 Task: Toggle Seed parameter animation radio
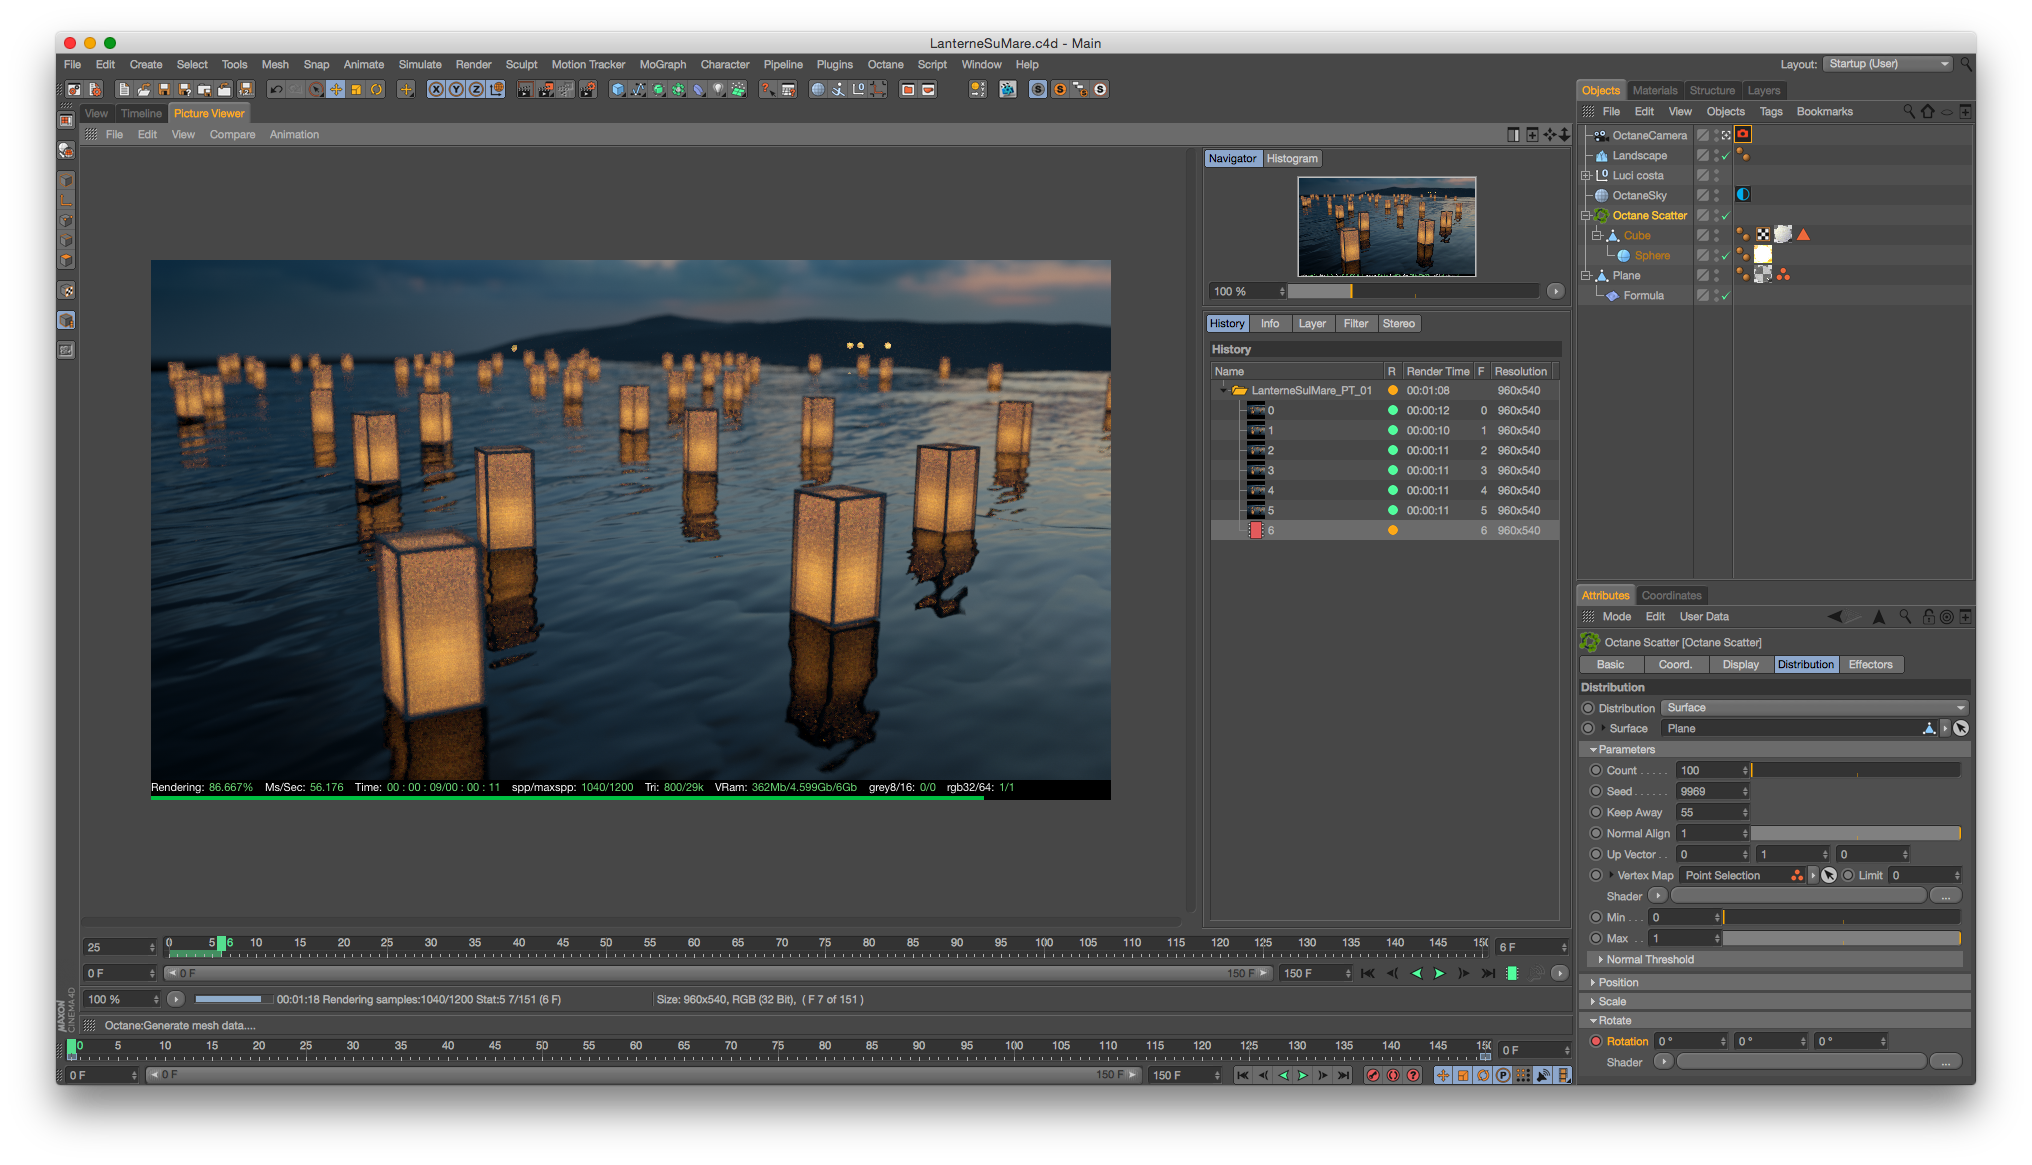pos(1596,791)
